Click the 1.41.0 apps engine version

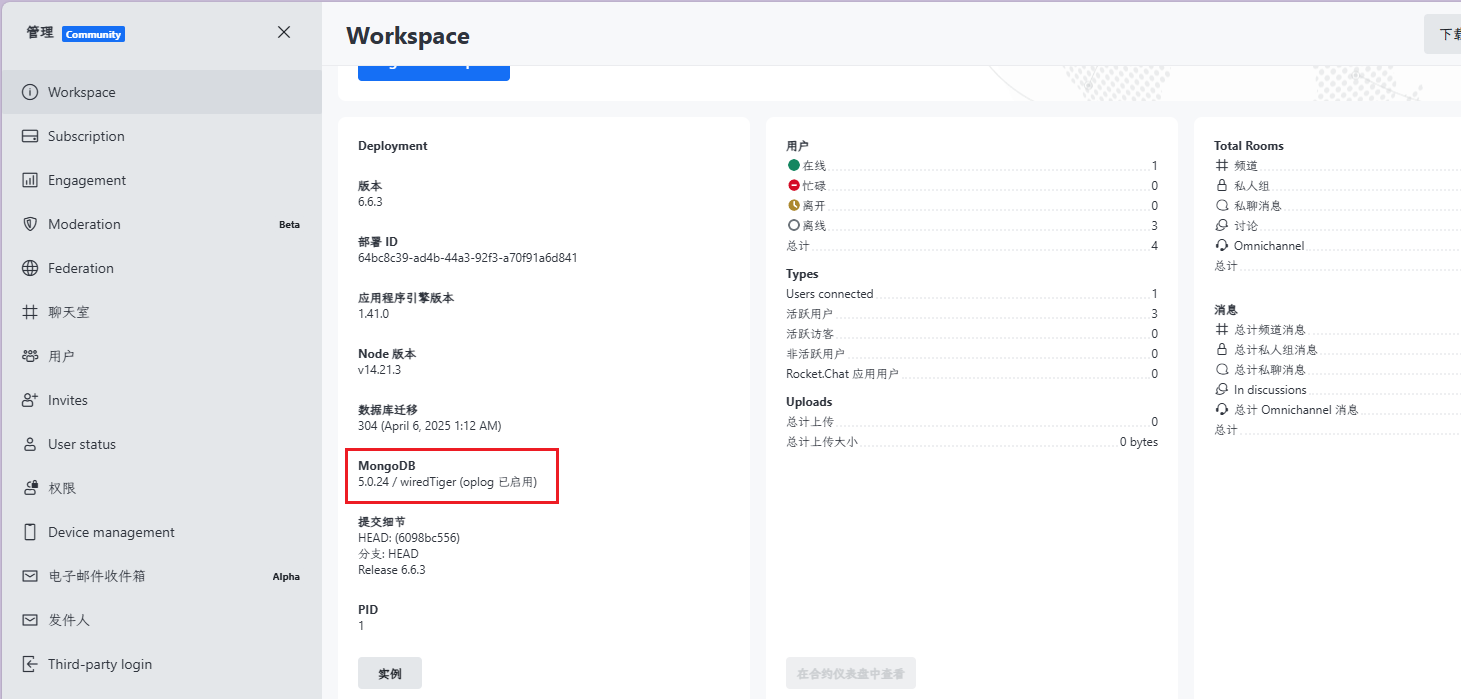[373, 313]
